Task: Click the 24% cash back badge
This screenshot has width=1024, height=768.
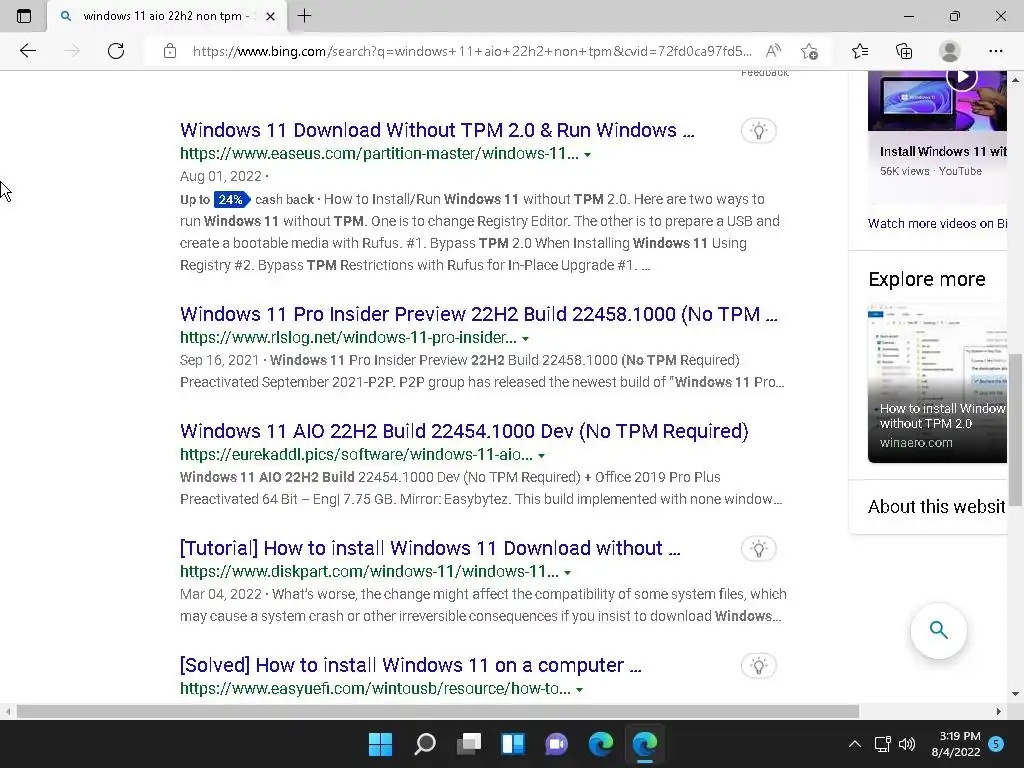Action: 231,199
